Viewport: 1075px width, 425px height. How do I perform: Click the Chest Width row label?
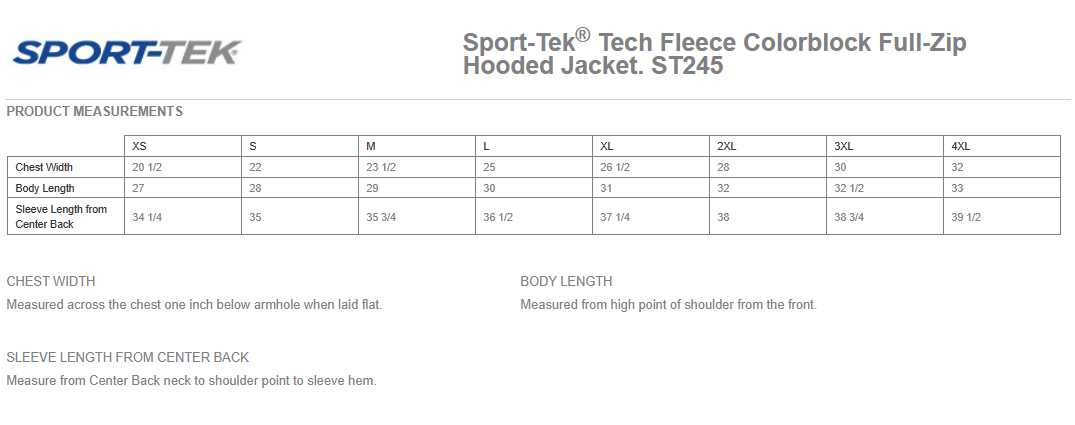pyautogui.click(x=45, y=167)
